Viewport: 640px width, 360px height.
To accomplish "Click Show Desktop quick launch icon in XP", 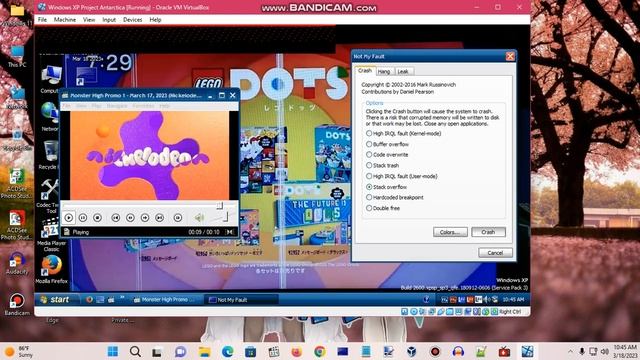I will point(100,300).
